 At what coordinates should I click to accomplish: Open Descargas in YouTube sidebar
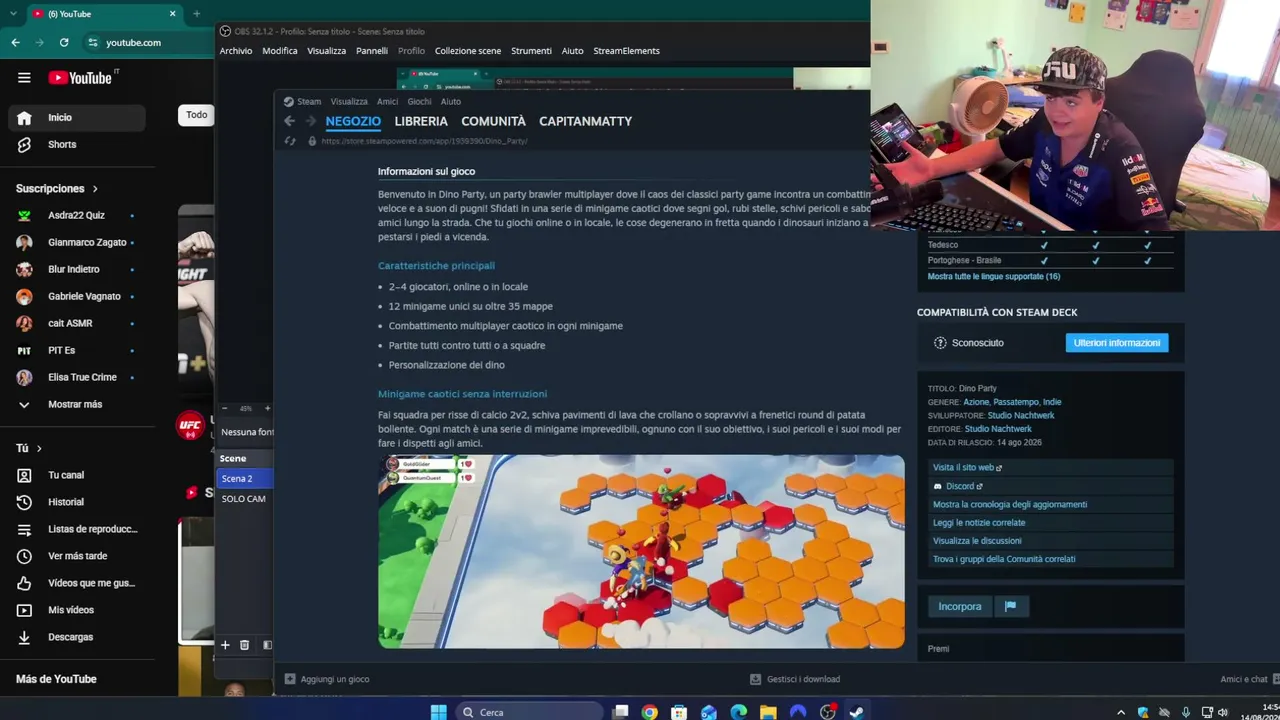(77, 637)
